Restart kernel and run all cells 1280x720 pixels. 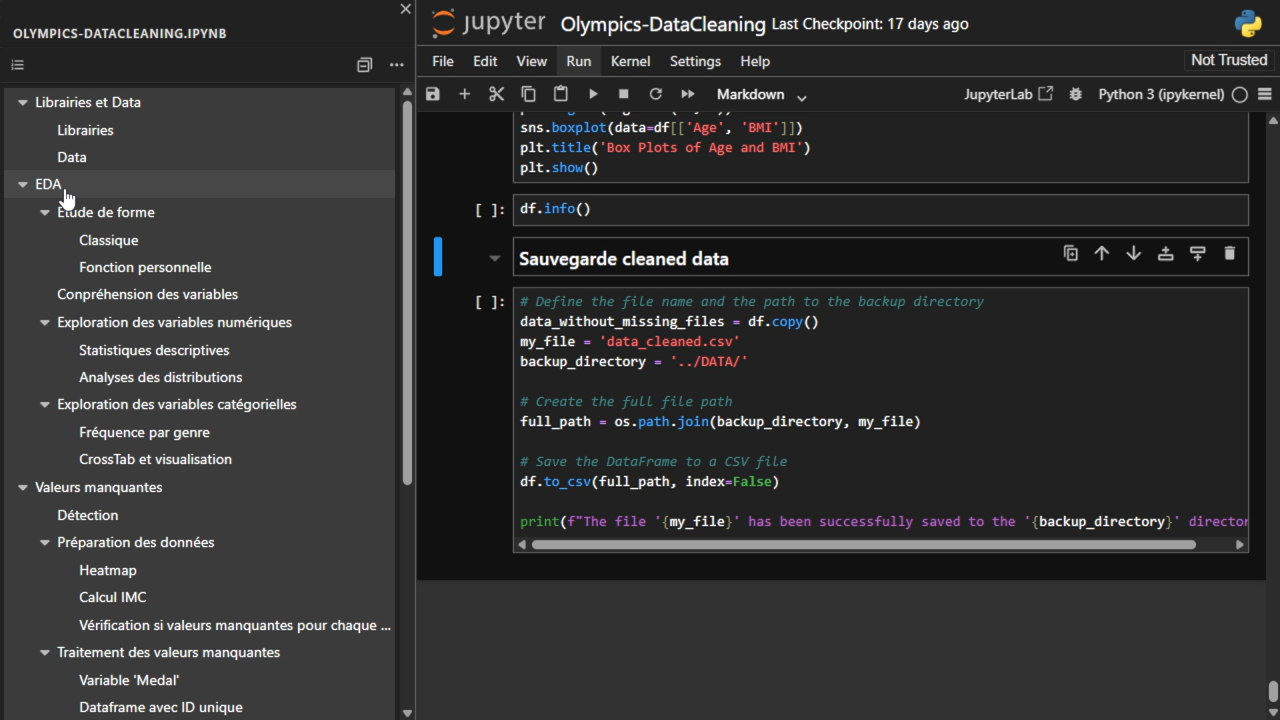coord(688,94)
